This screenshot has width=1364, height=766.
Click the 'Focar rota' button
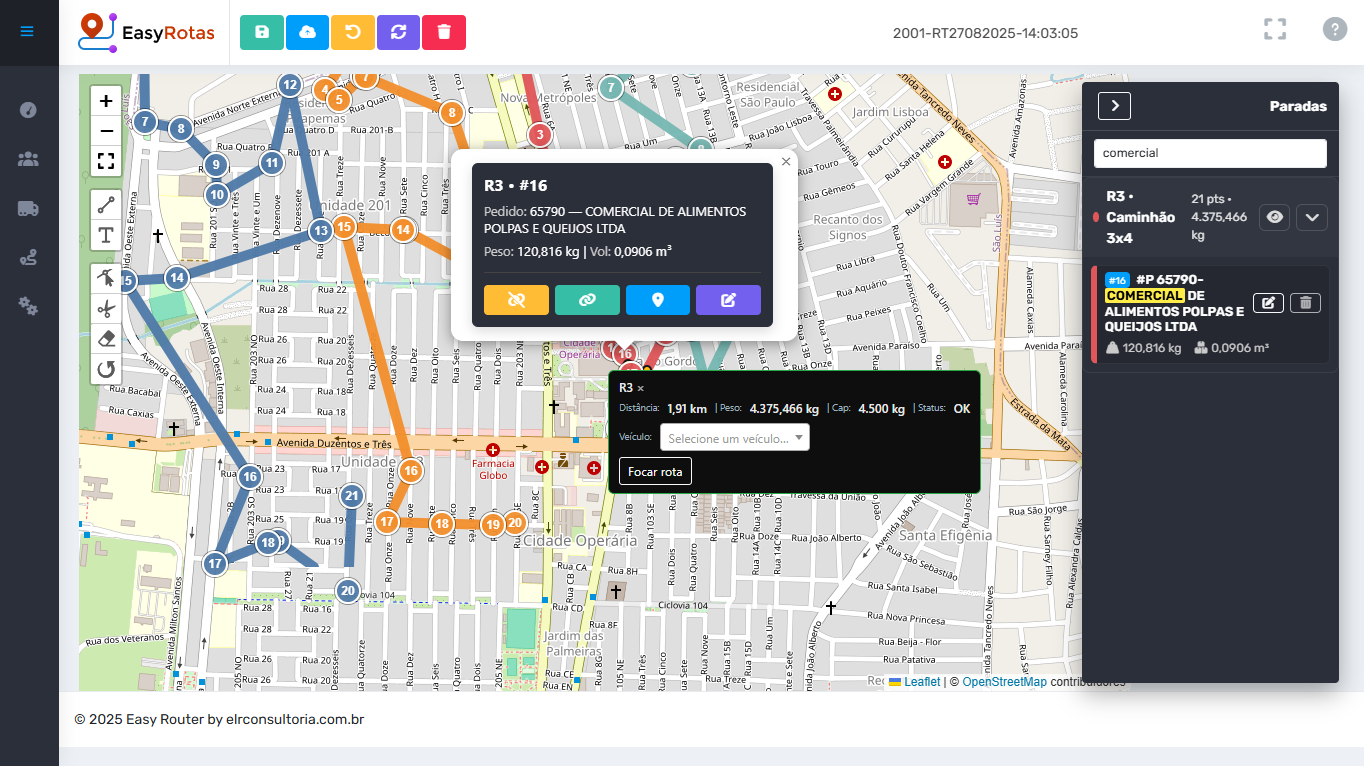point(655,471)
